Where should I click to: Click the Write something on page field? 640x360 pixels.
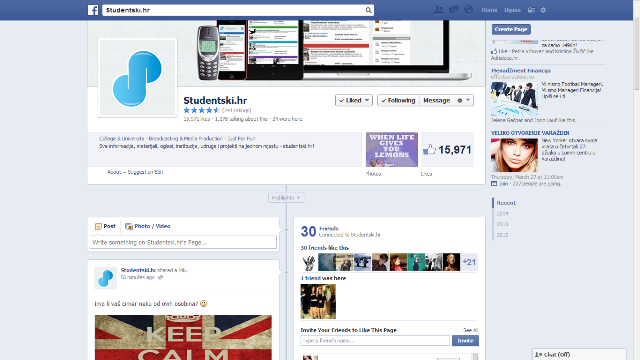point(183,242)
